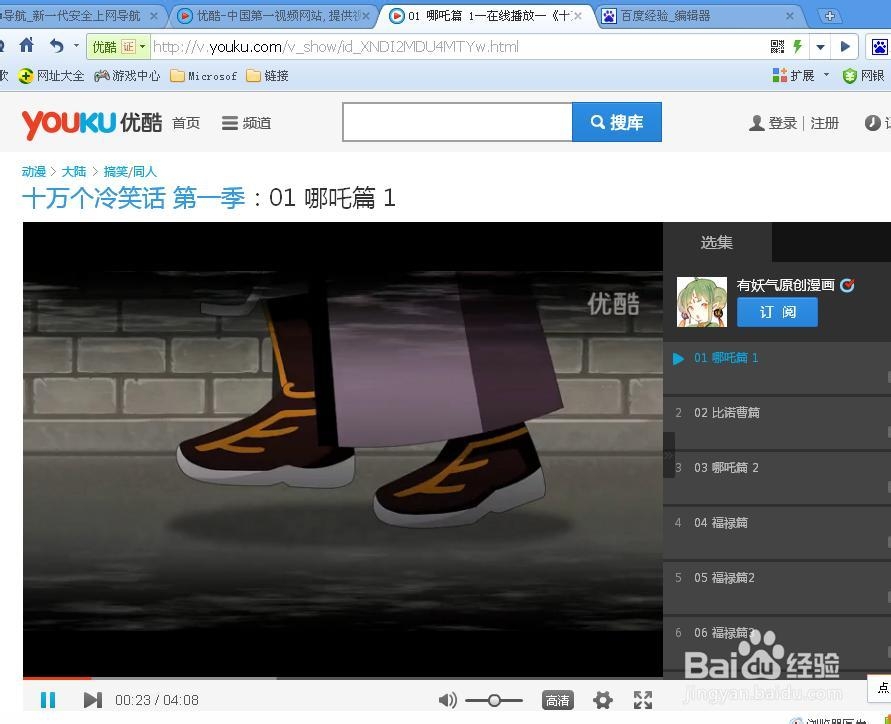Open the video player settings gear

pos(602,700)
